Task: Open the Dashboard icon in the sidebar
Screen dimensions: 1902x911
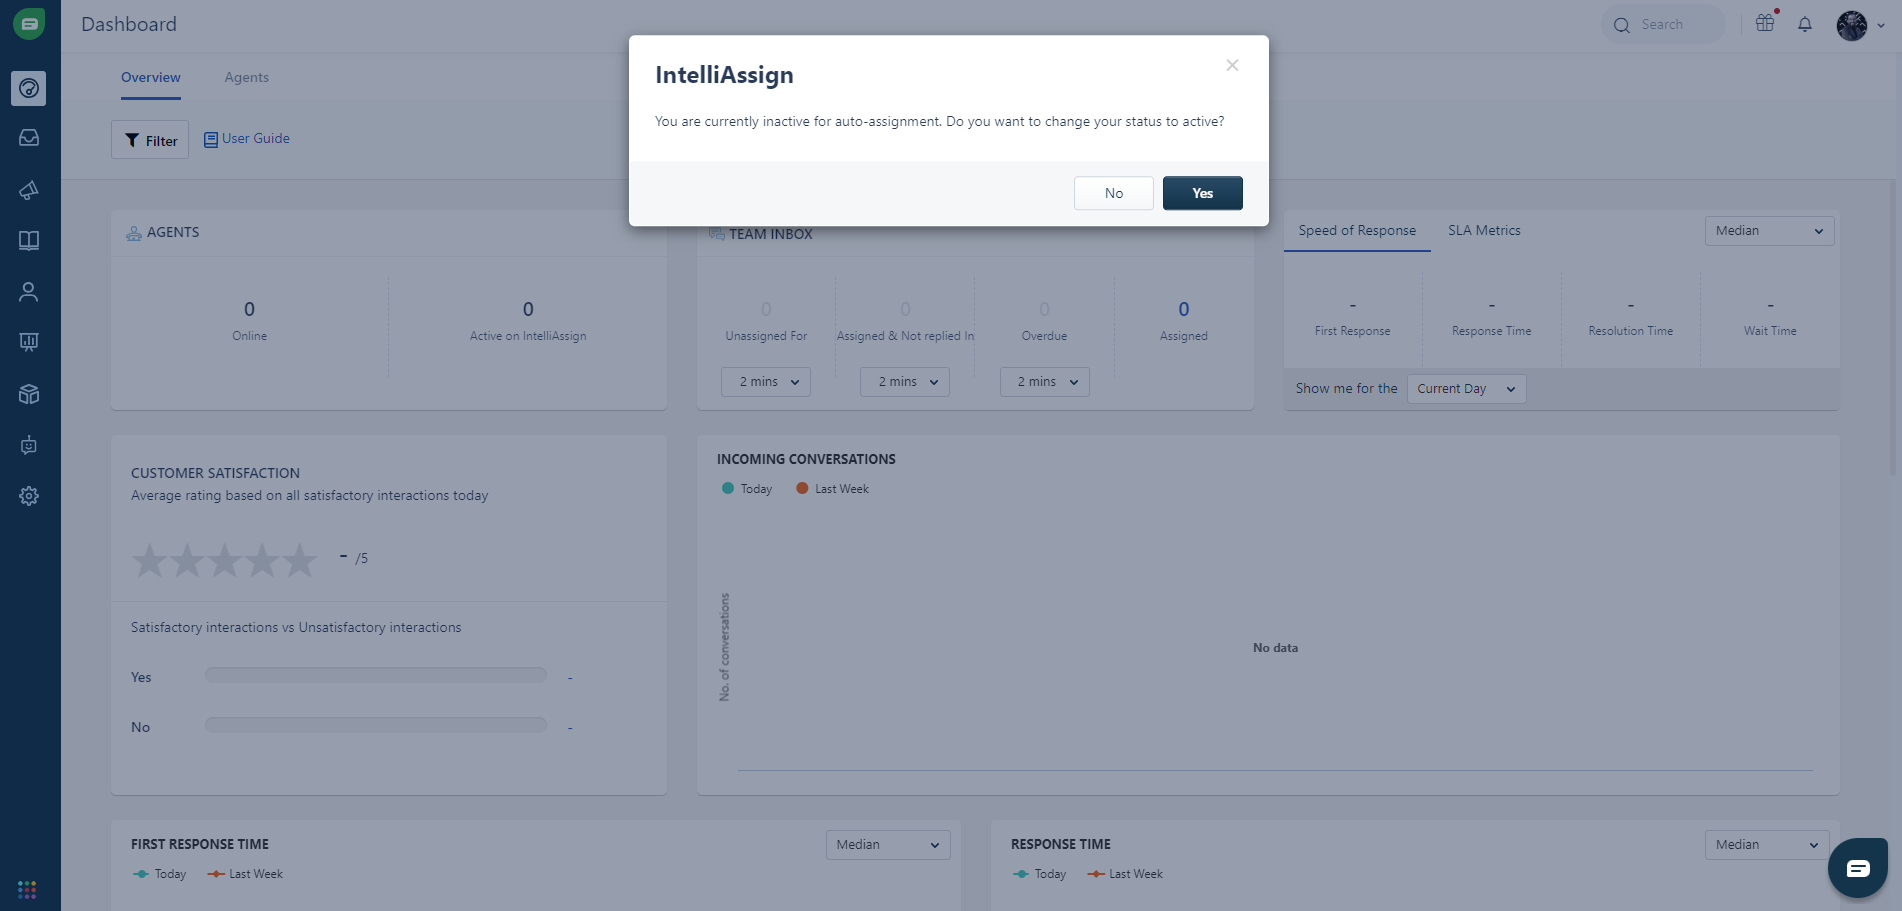Action: (x=29, y=88)
